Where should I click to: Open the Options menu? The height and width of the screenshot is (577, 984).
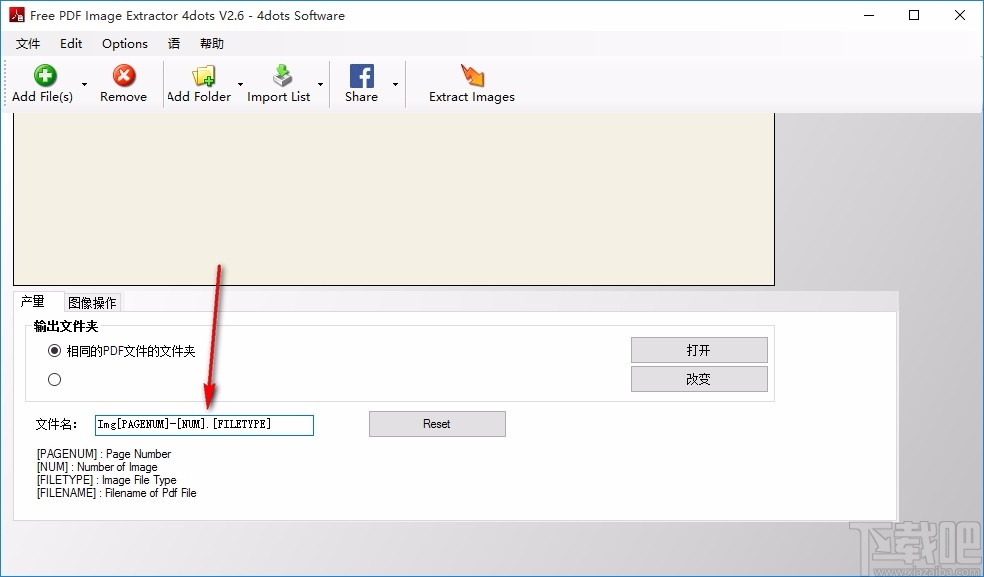124,43
